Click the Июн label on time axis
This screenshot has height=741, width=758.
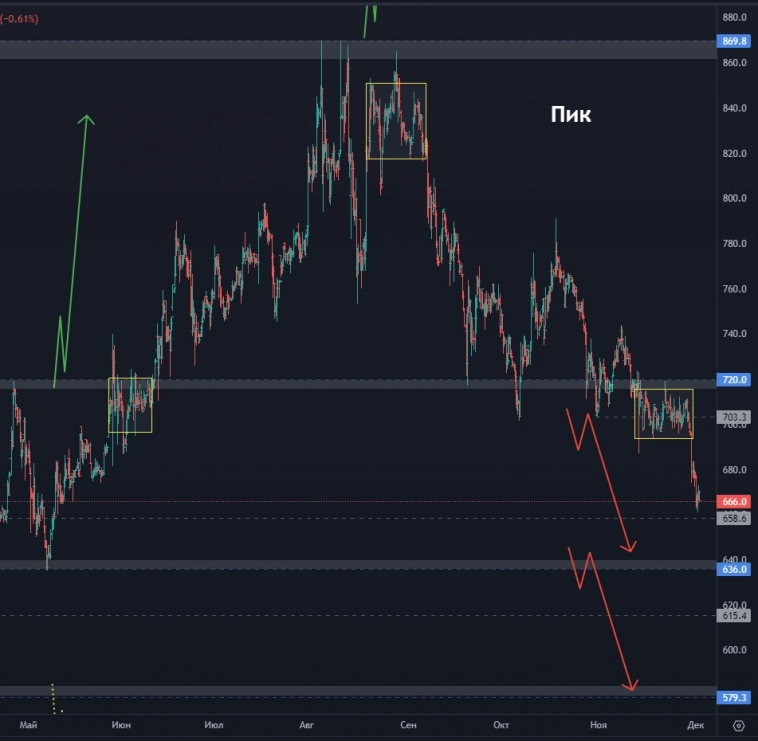click(121, 725)
